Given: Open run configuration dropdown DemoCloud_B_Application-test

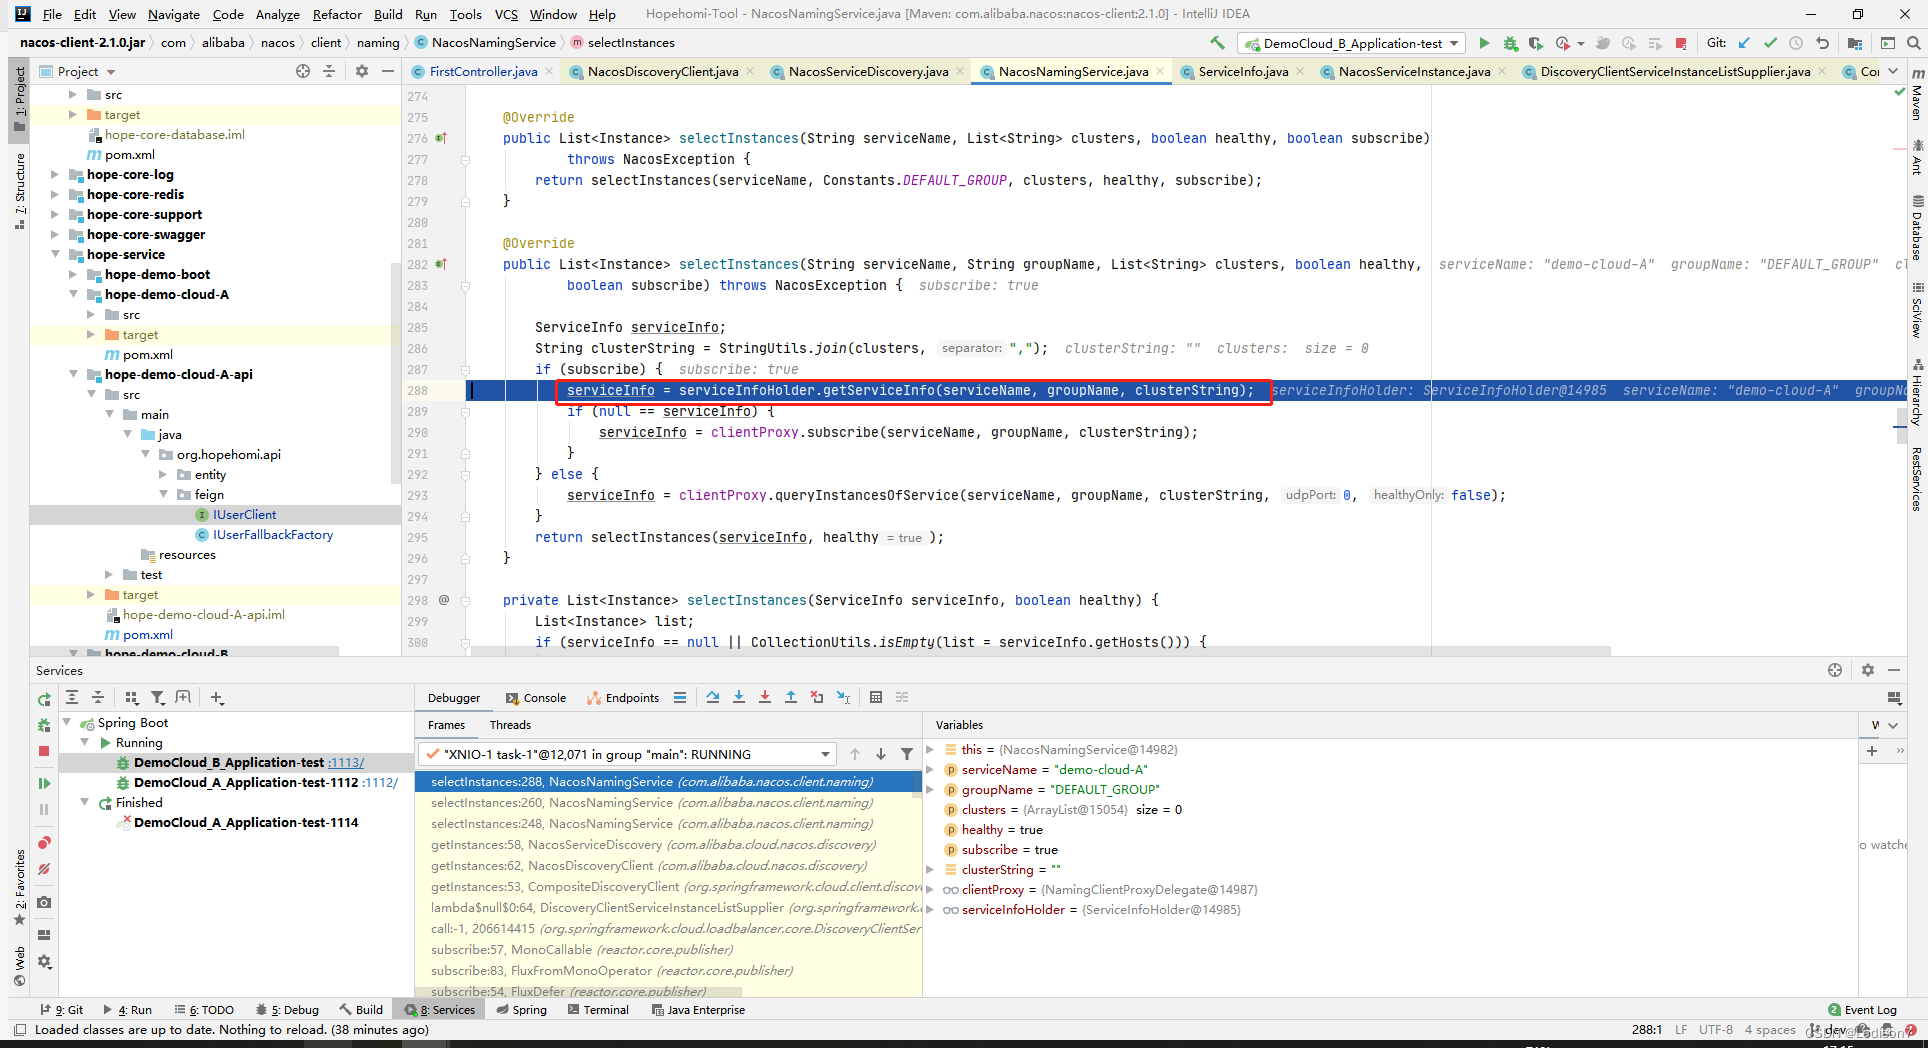Looking at the screenshot, I should (x=1352, y=43).
